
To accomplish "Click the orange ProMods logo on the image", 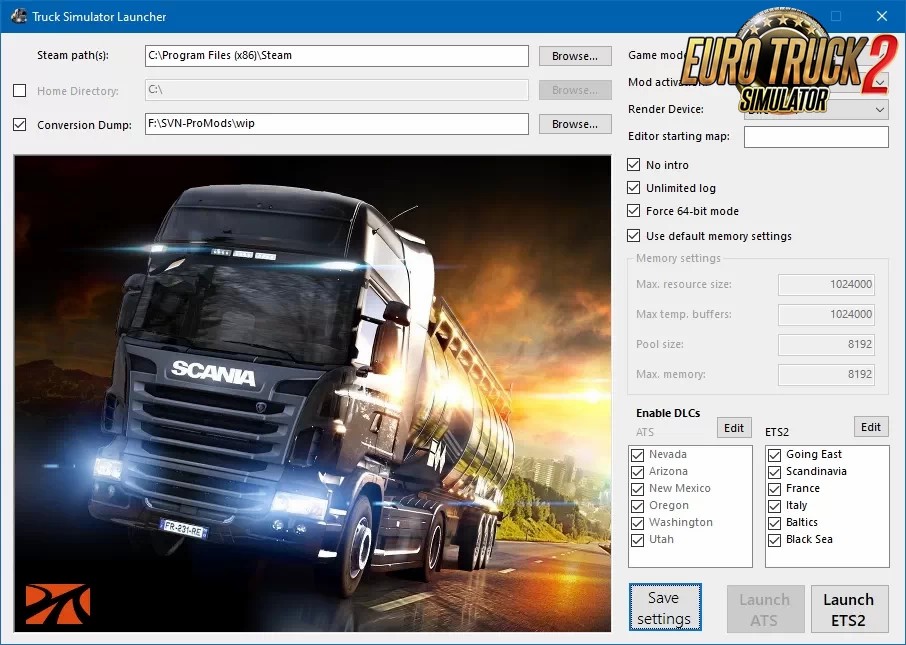I will tap(58, 605).
